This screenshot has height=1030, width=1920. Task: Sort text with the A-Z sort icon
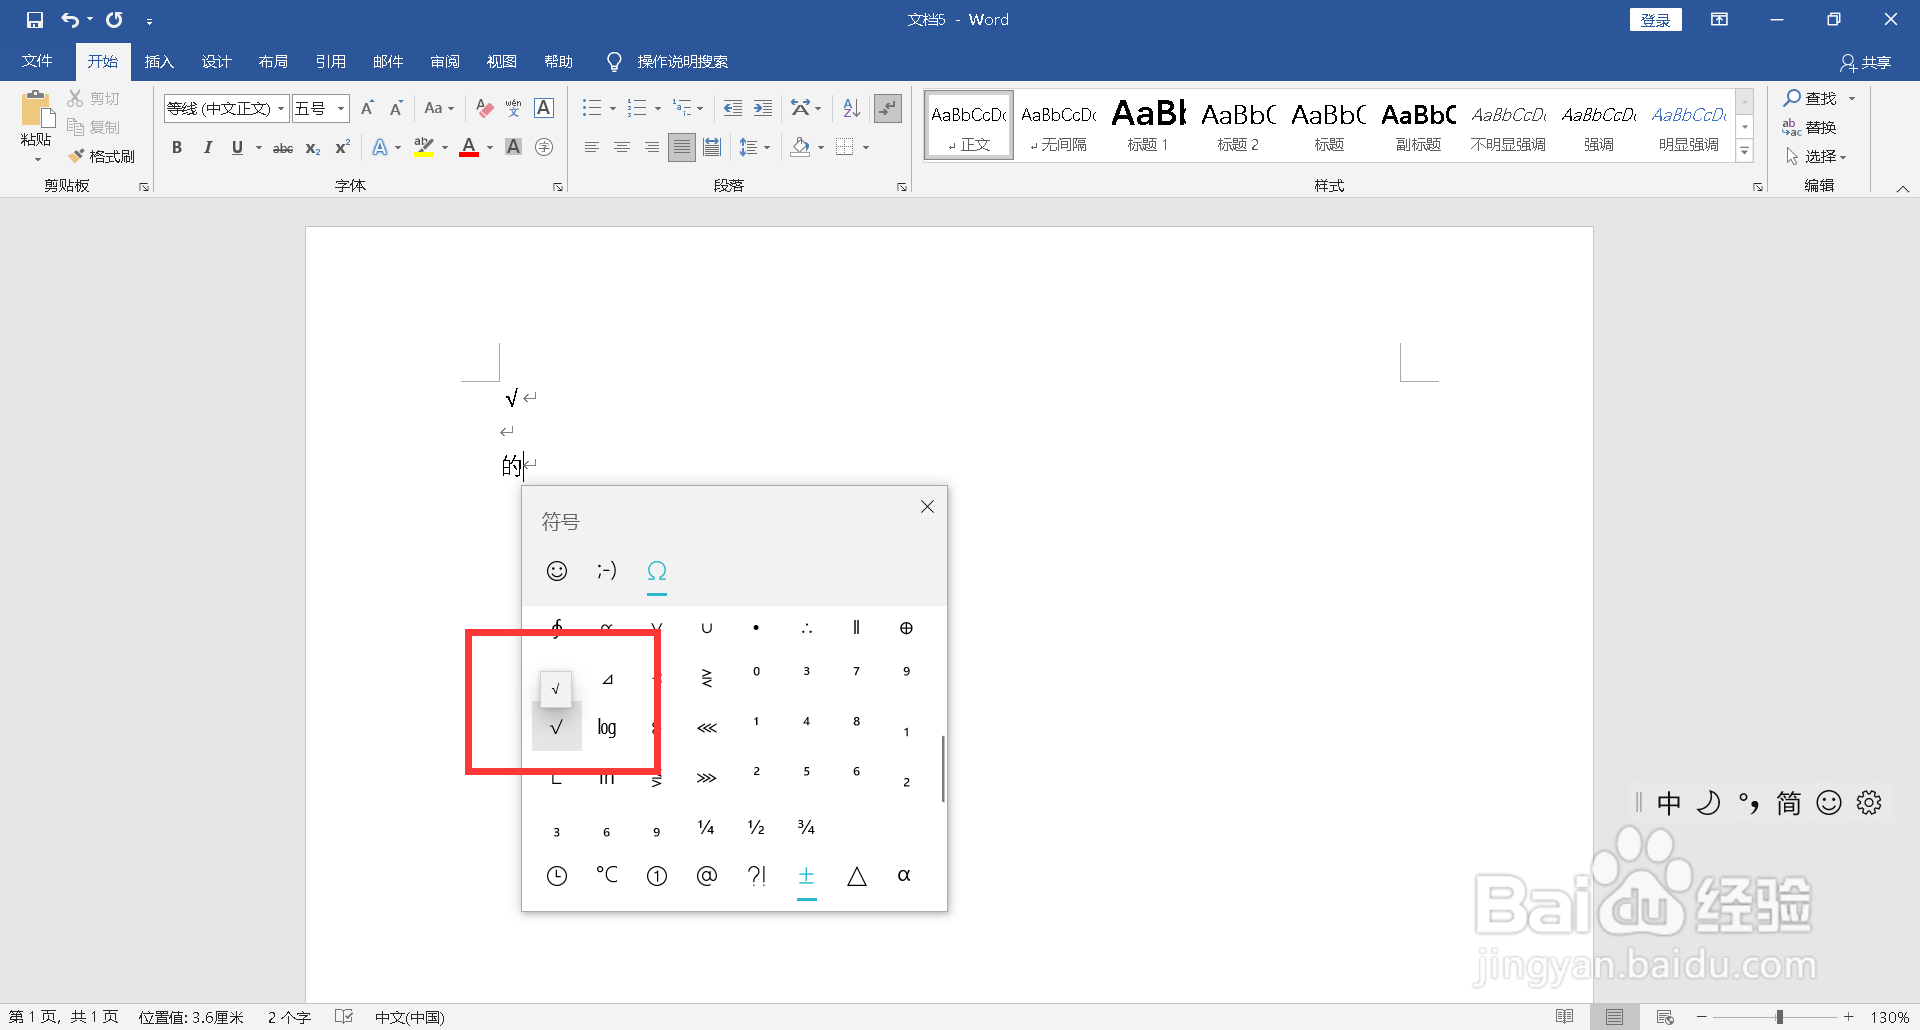(x=851, y=108)
